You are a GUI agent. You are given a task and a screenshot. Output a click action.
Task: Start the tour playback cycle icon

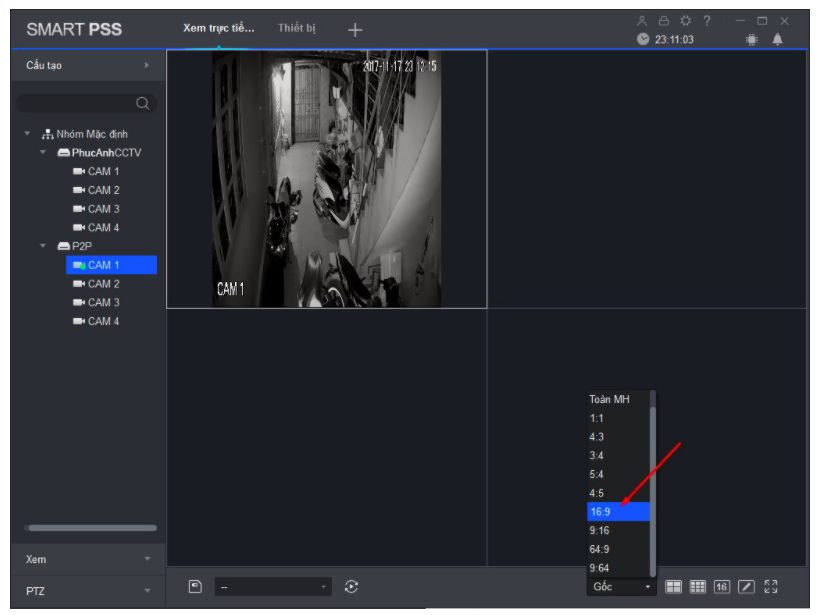coord(351,586)
